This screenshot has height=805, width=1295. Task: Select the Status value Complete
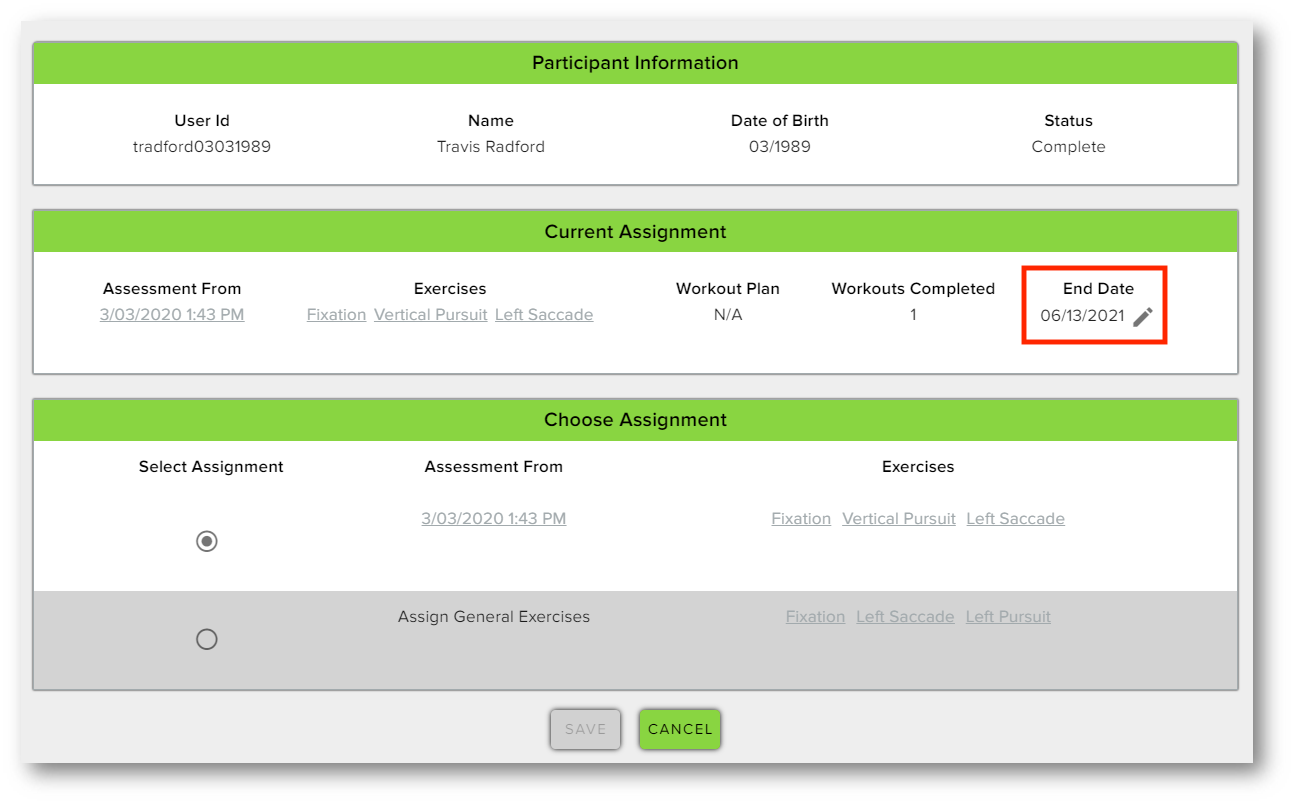tap(1069, 147)
